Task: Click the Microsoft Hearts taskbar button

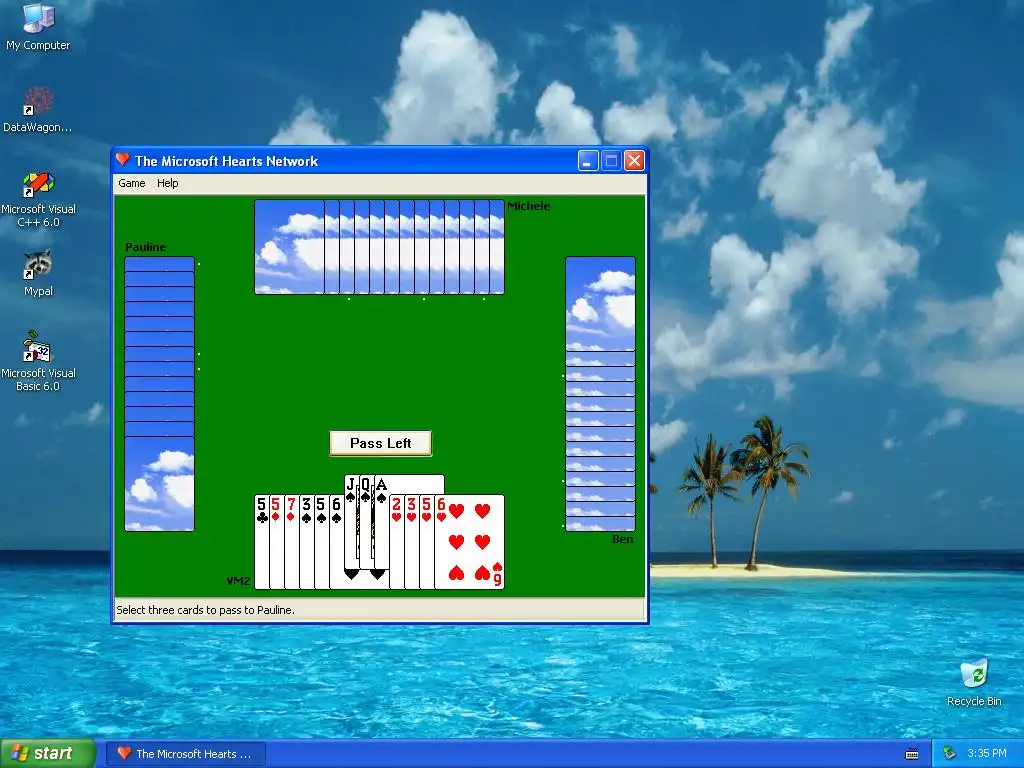Action: [x=186, y=754]
